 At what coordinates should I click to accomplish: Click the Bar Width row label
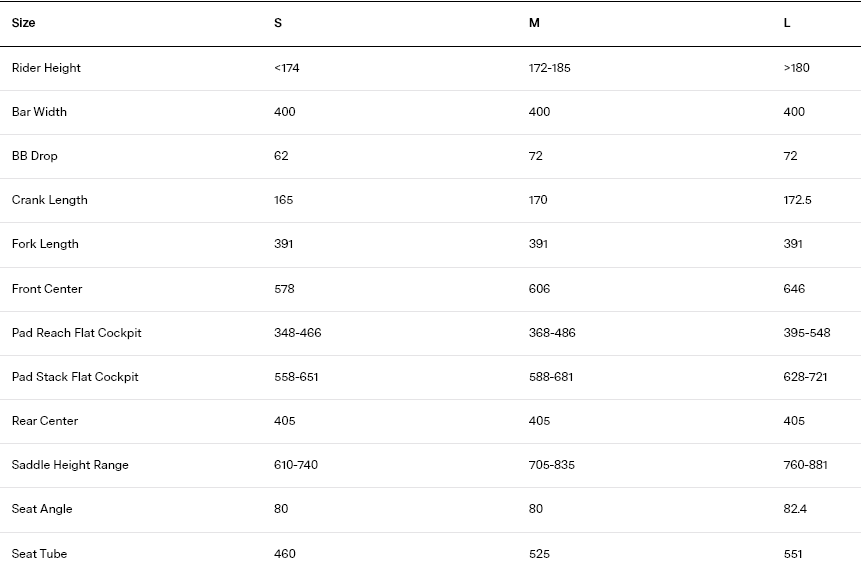point(39,112)
